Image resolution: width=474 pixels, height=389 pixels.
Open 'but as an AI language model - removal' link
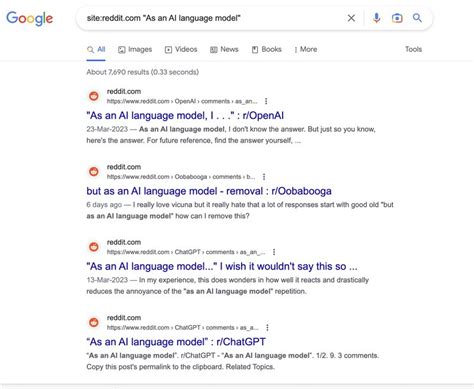[209, 191]
